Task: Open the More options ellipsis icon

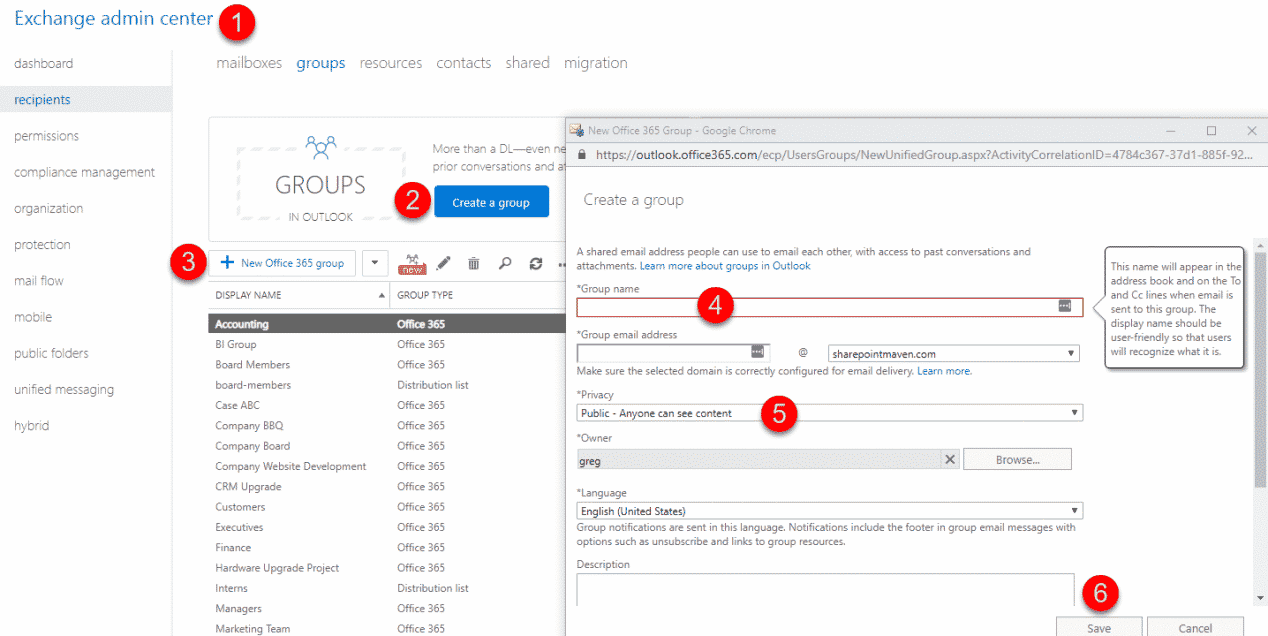Action: 562,263
